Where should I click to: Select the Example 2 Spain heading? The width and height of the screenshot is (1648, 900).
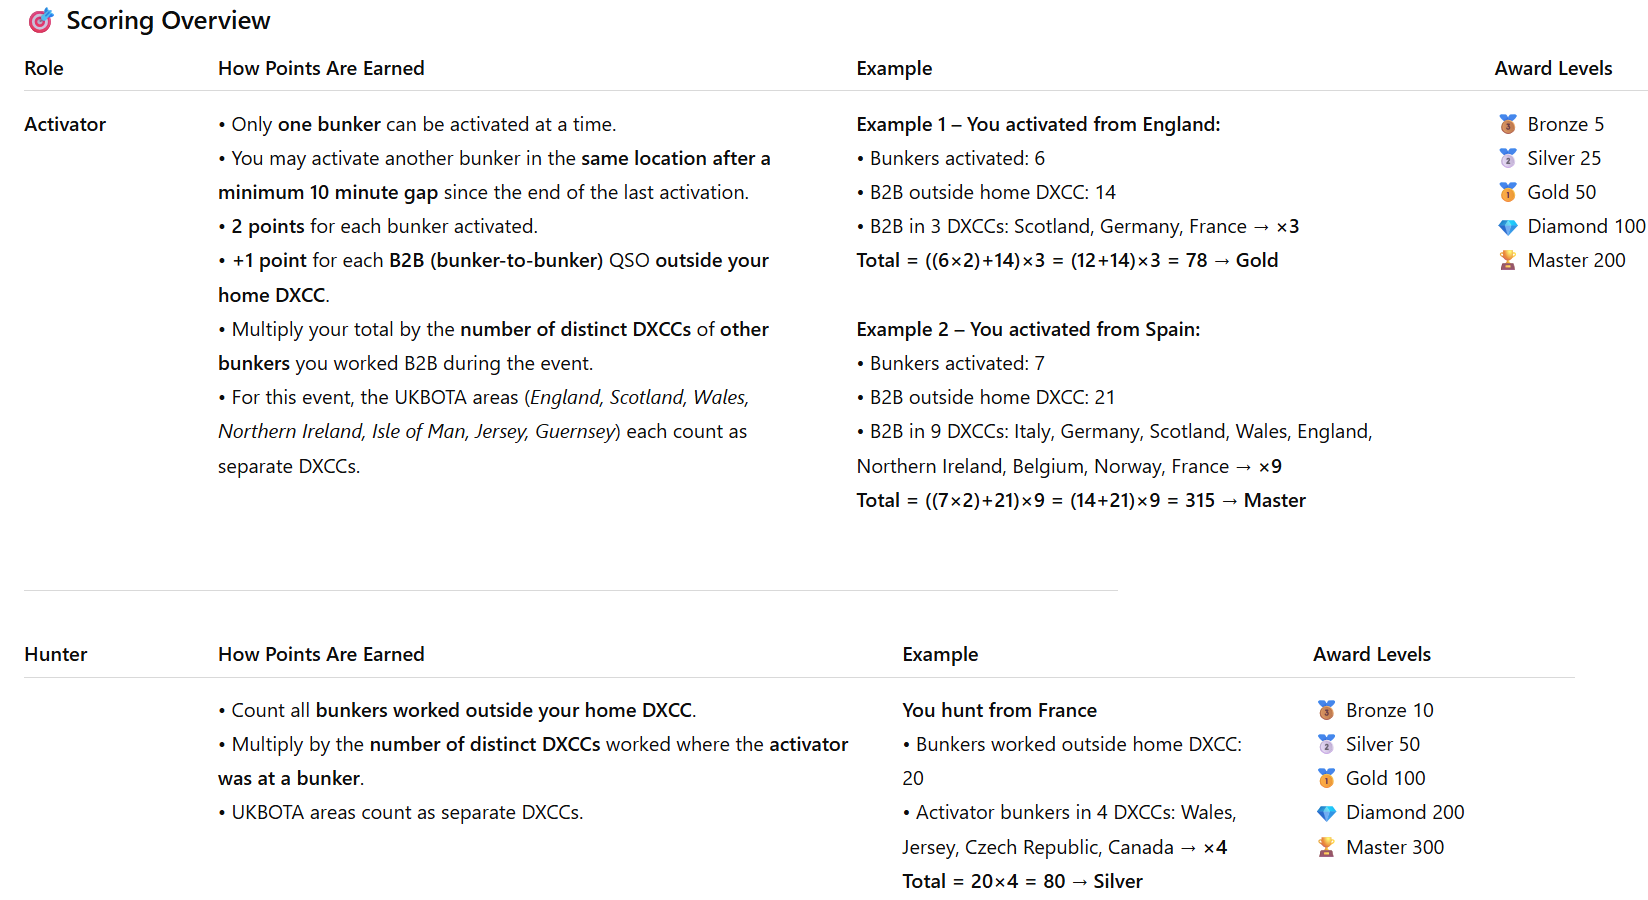click(x=1028, y=329)
